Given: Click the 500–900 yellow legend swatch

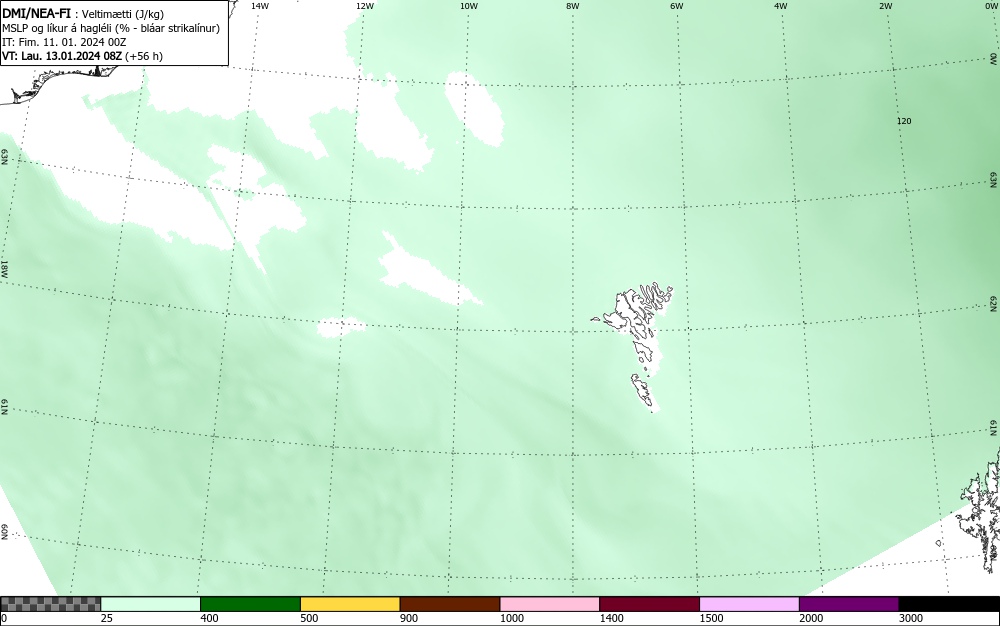Looking at the screenshot, I should pos(350,604).
